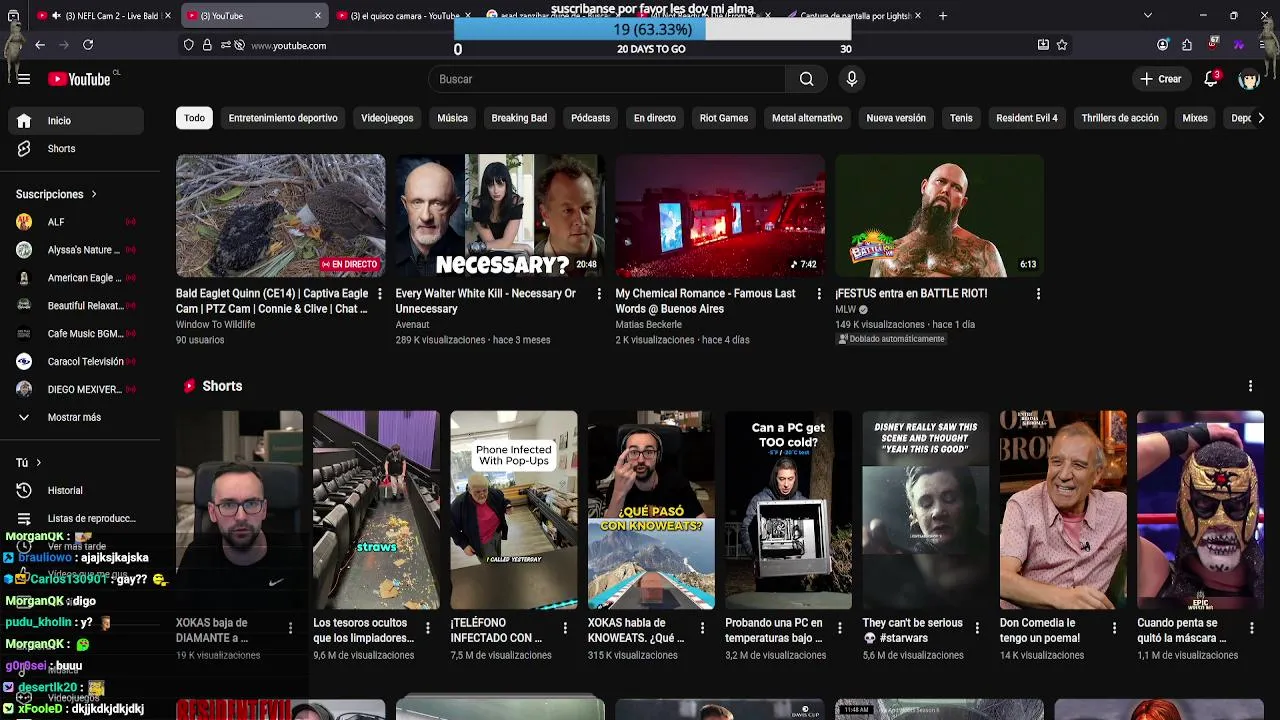The height and width of the screenshot is (720, 1280).
Task: Close the YouTube browser tab
Action: pos(318,16)
